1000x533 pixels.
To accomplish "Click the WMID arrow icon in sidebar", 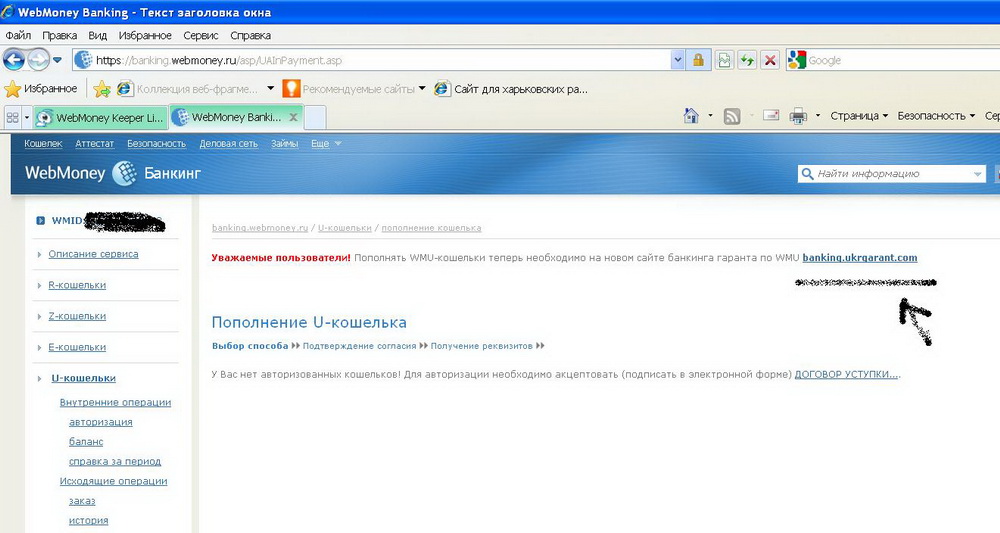I will (x=40, y=221).
